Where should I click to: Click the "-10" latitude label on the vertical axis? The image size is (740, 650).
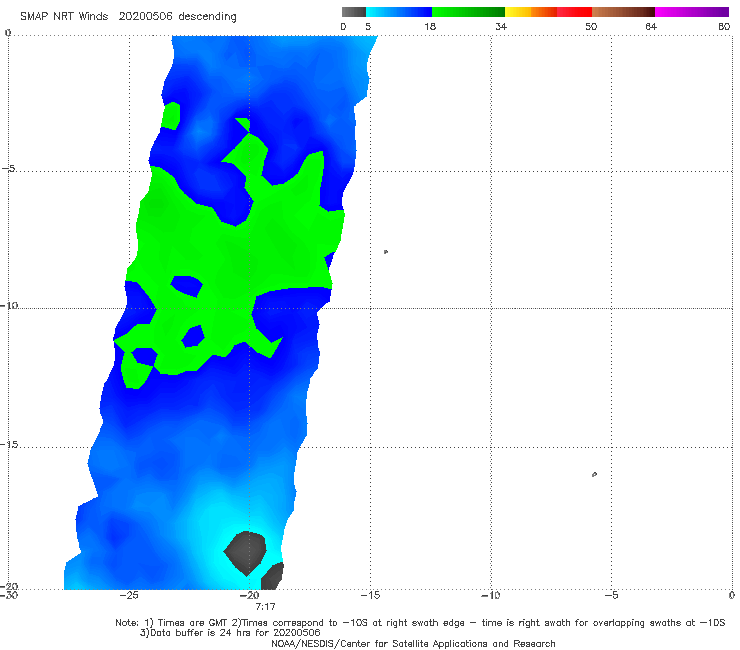coord(9,305)
